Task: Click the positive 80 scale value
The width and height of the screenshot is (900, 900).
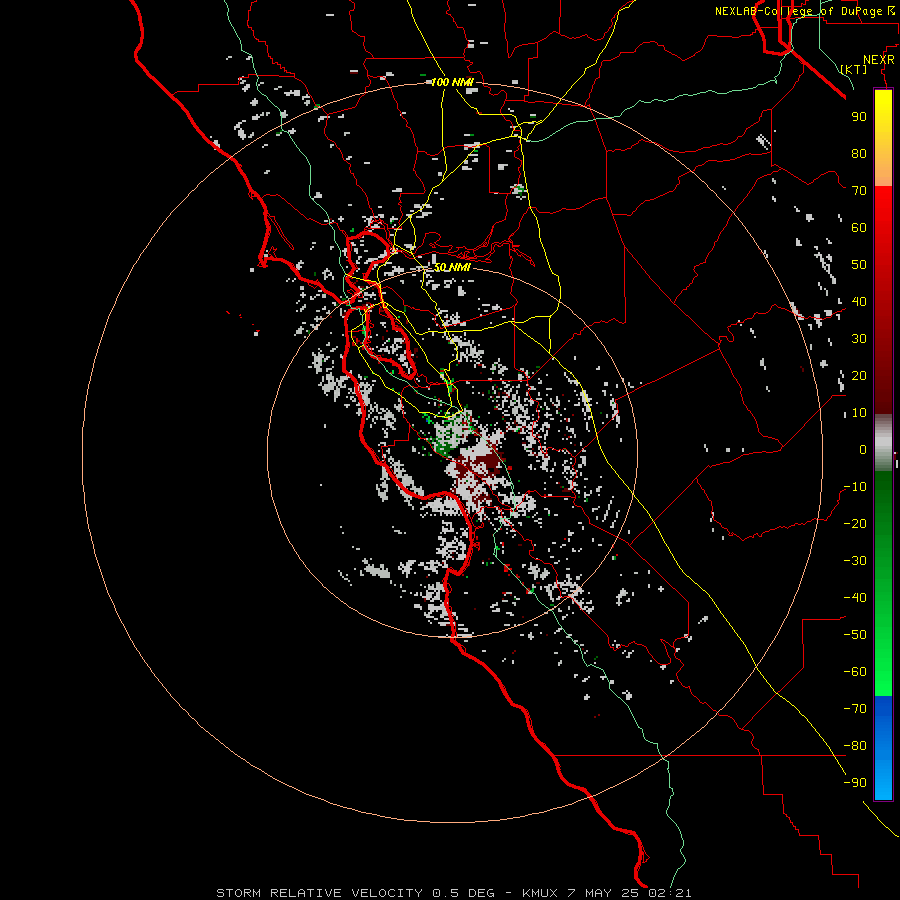Action: [859, 153]
